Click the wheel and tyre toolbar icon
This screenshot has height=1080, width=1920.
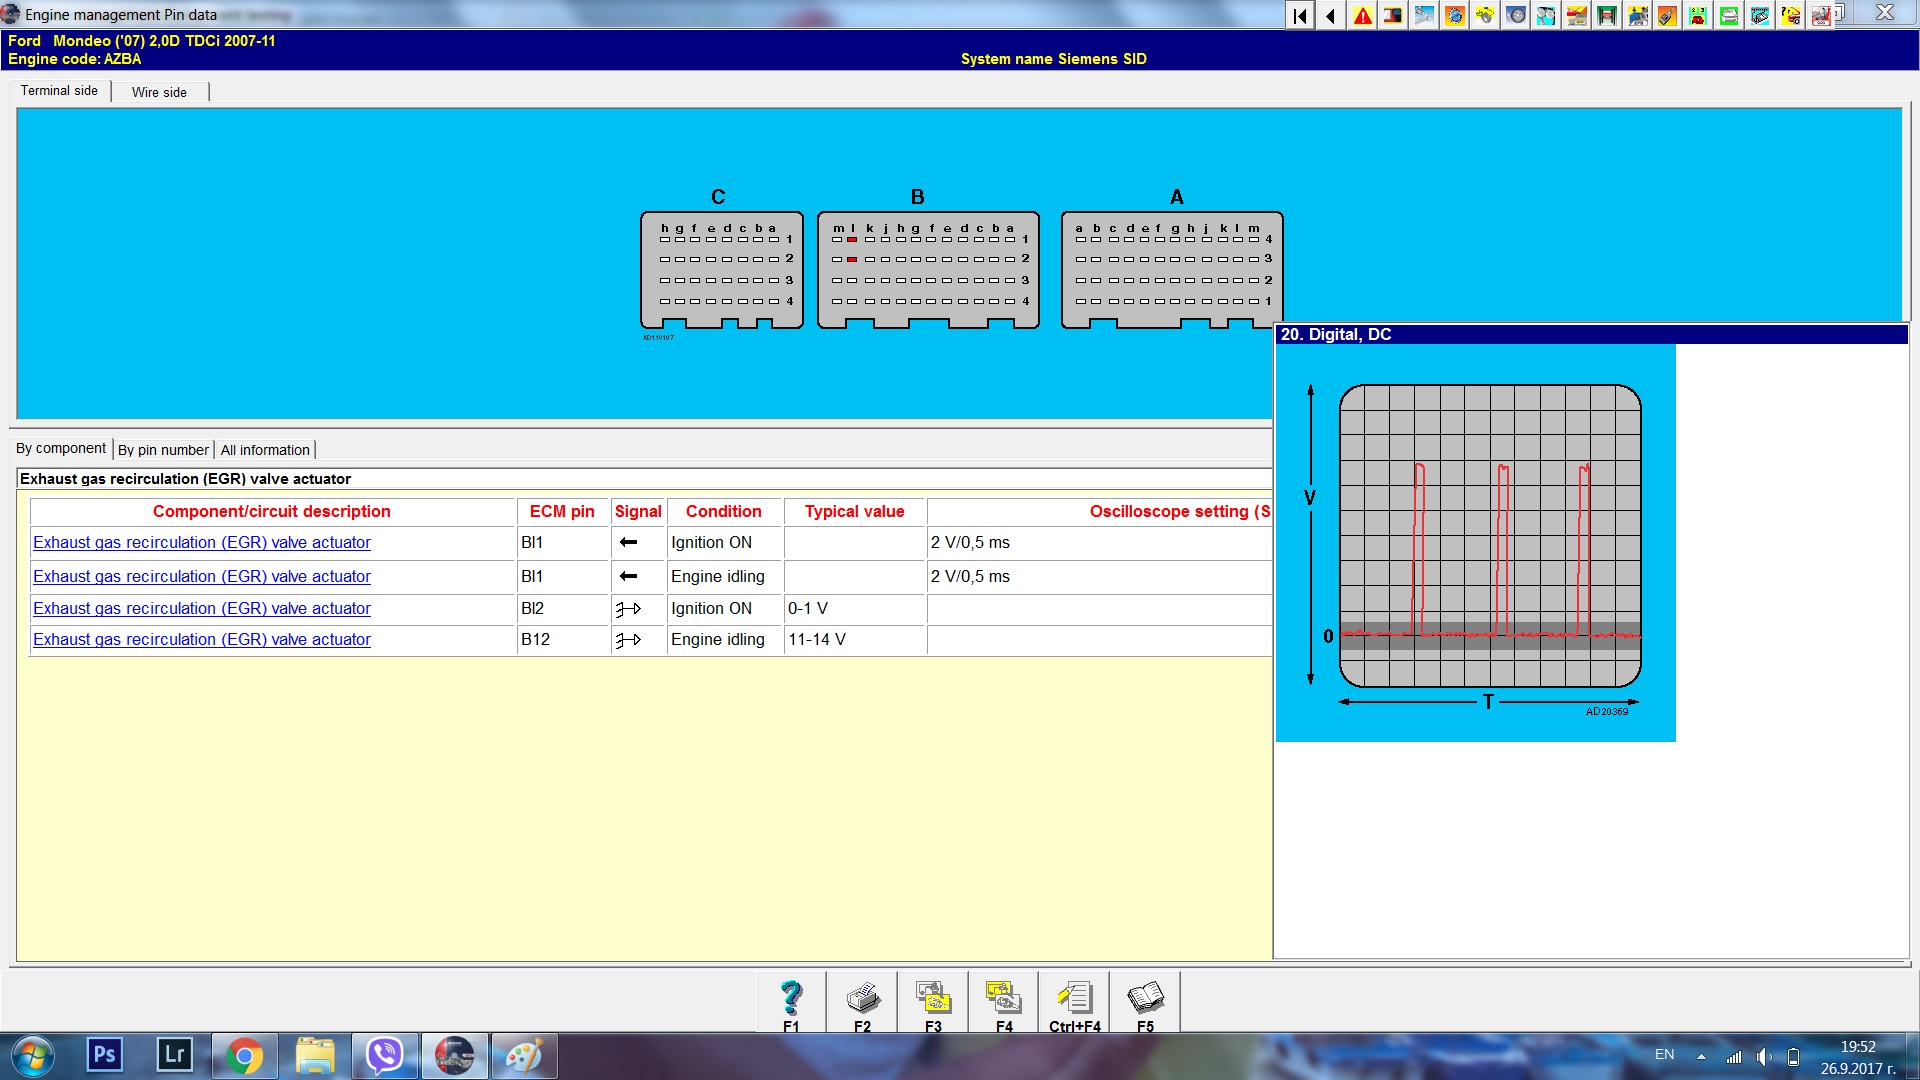coord(1516,15)
